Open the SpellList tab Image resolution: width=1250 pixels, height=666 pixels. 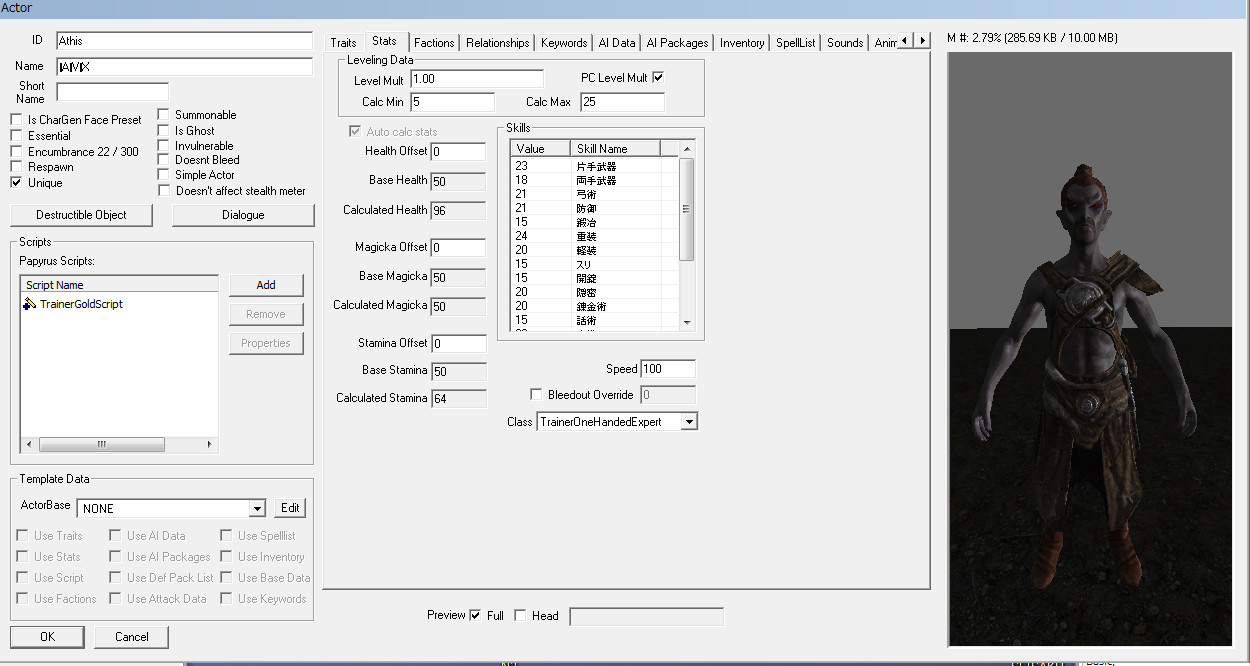click(796, 43)
